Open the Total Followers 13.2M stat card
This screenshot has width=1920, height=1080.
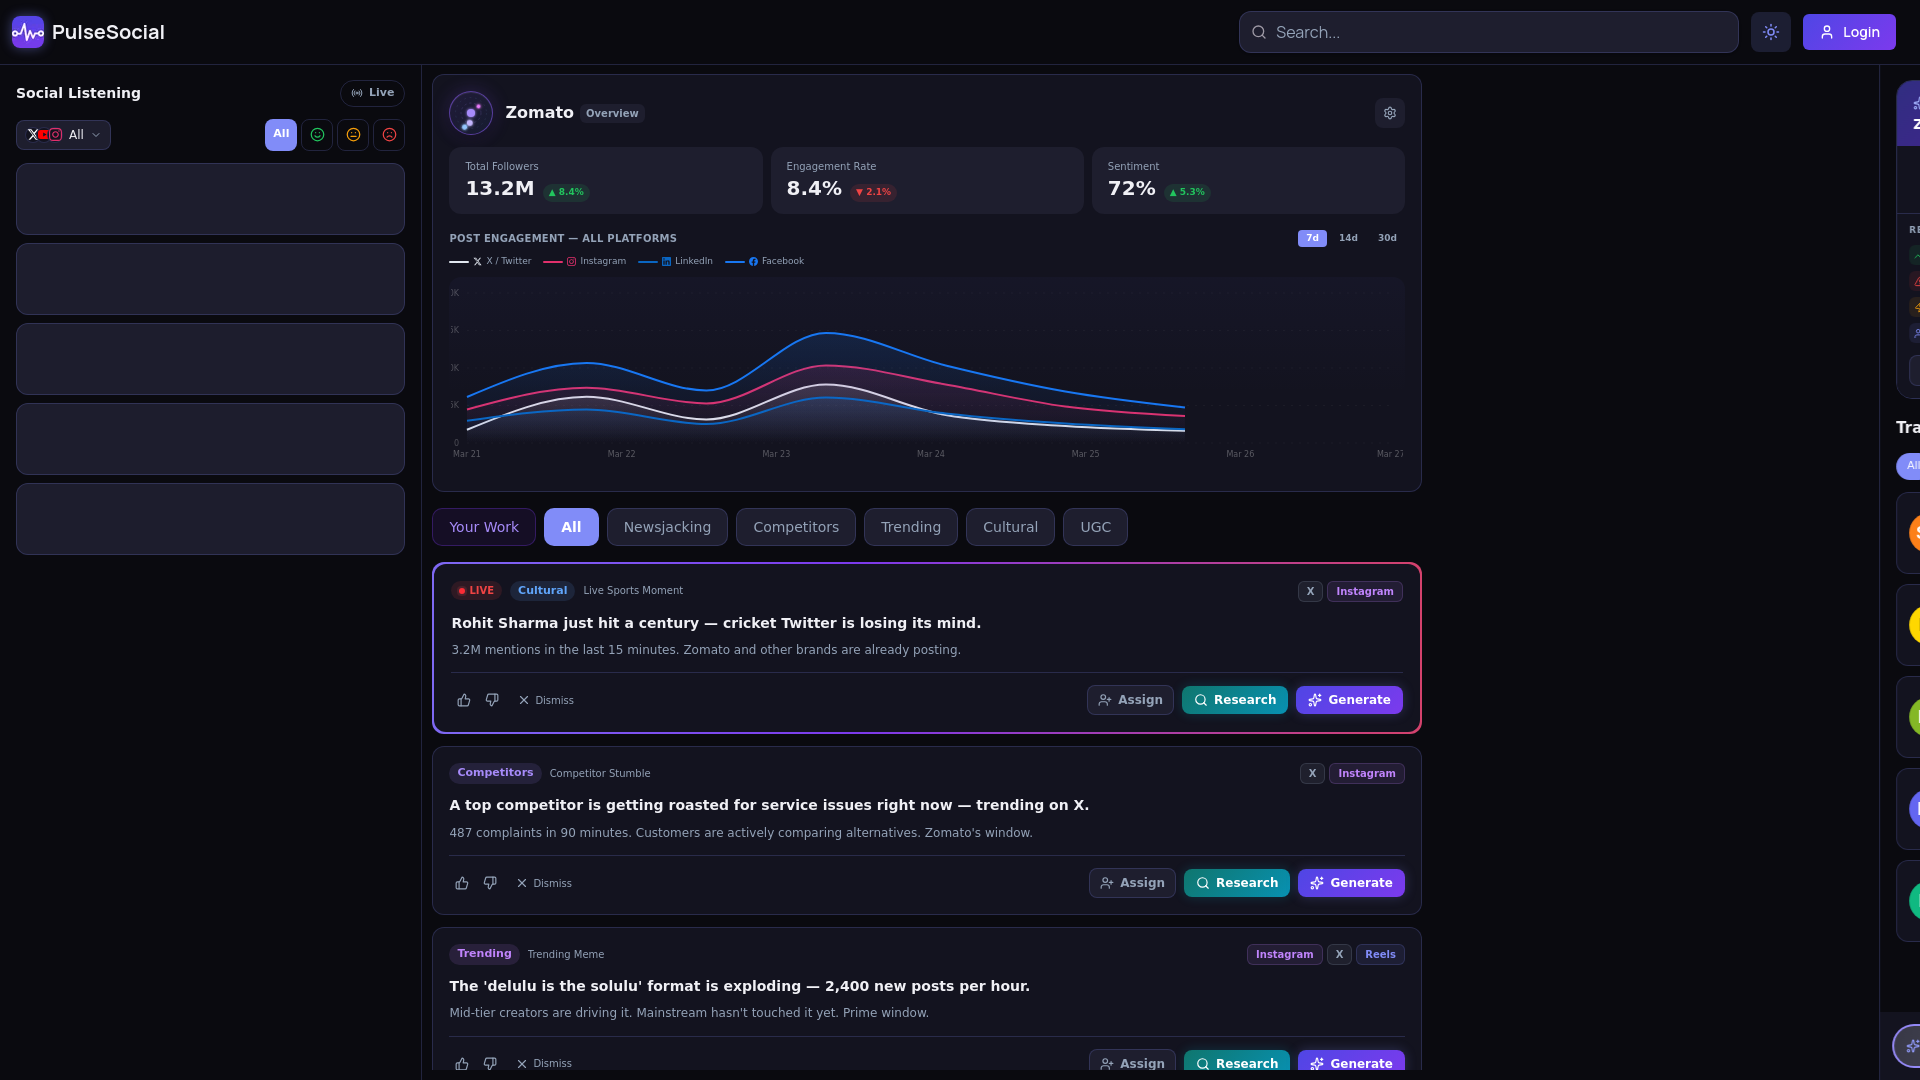606,181
